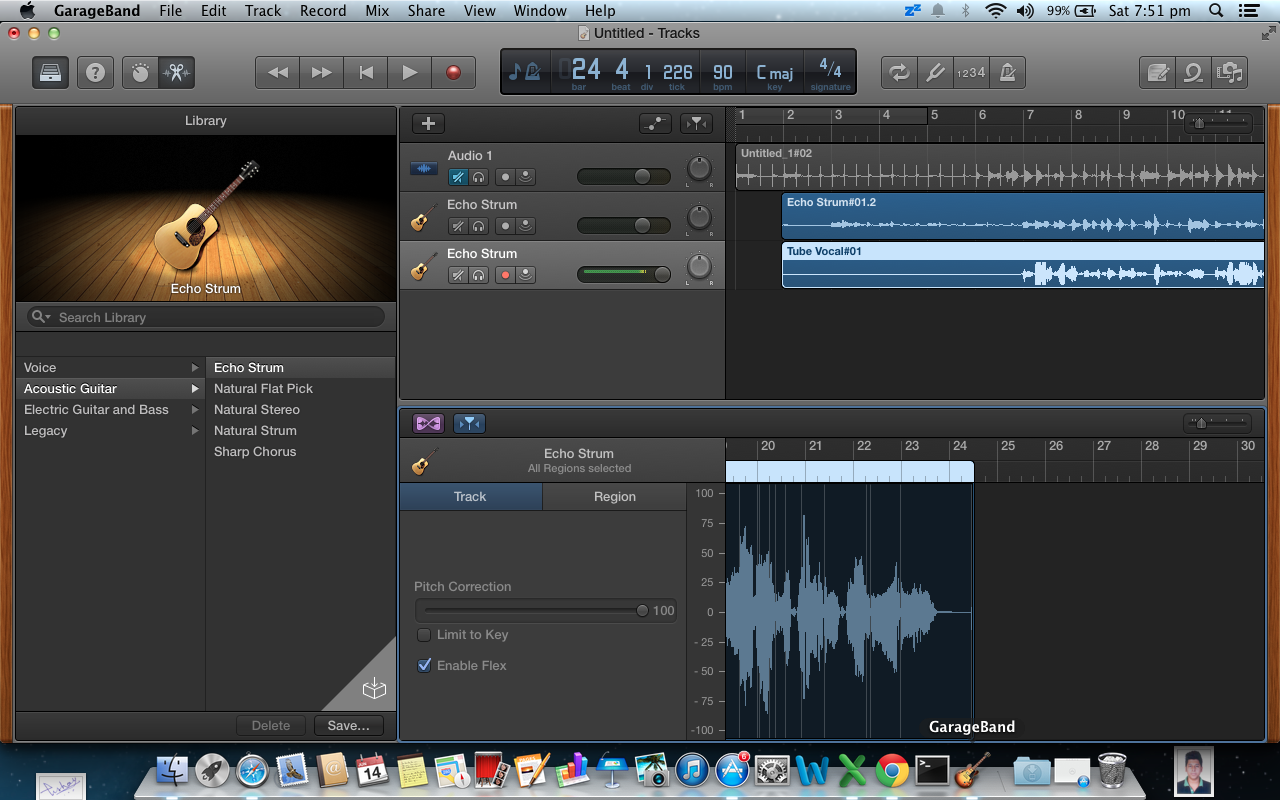Click the Rewind transport button

278,73
